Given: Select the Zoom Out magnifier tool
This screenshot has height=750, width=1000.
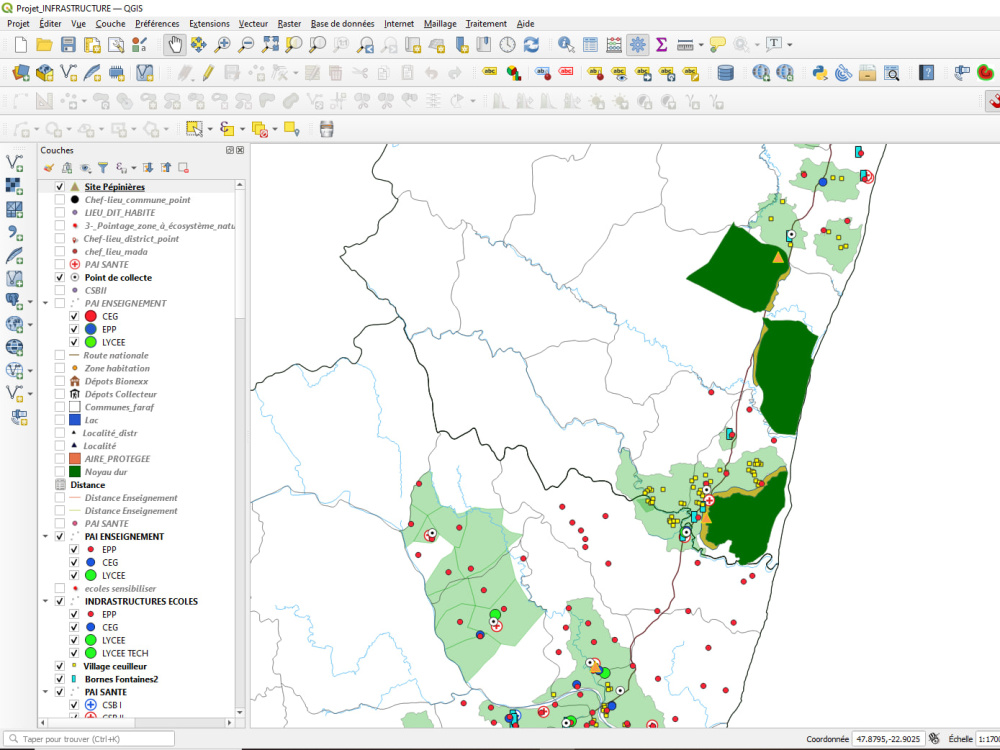Looking at the screenshot, I should 246,45.
